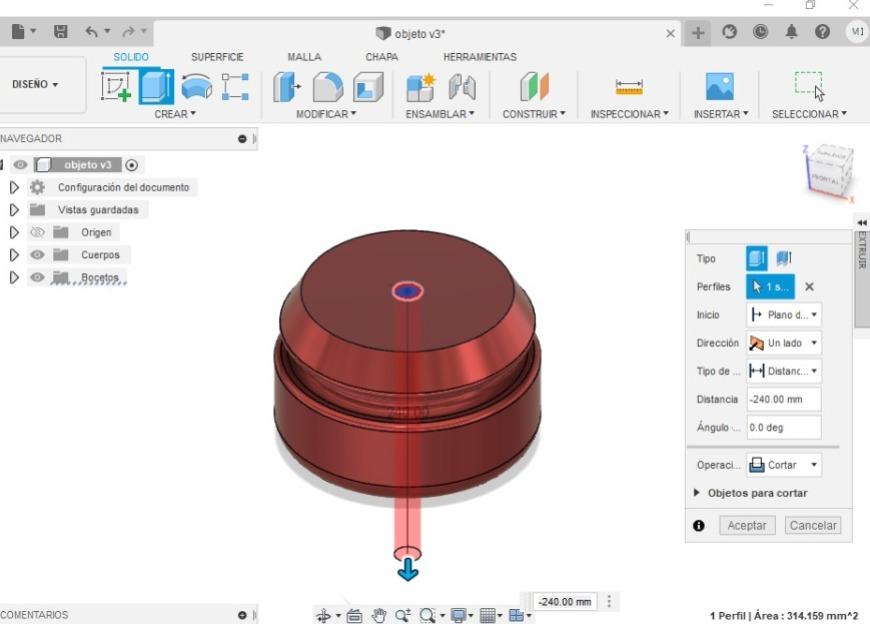Expand the Cuerpos tree node
The width and height of the screenshot is (870, 624).
point(14,255)
